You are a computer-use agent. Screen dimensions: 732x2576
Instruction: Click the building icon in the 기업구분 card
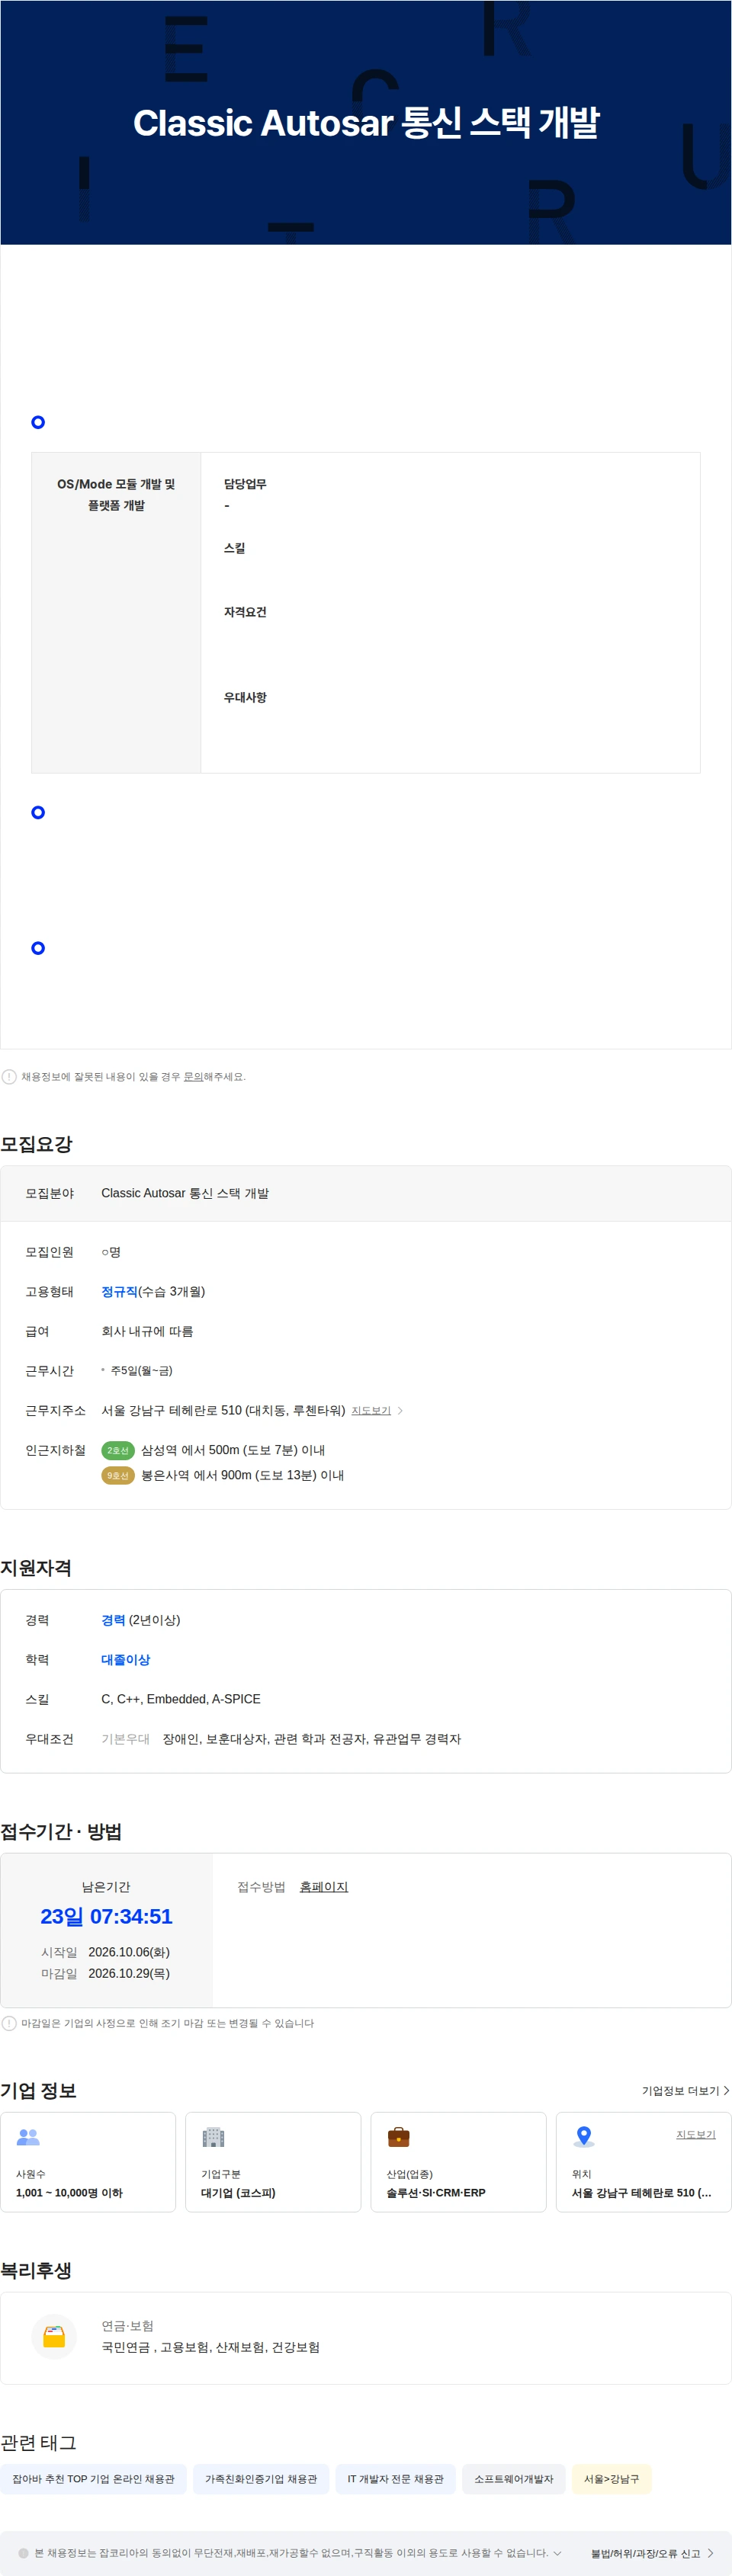213,2137
